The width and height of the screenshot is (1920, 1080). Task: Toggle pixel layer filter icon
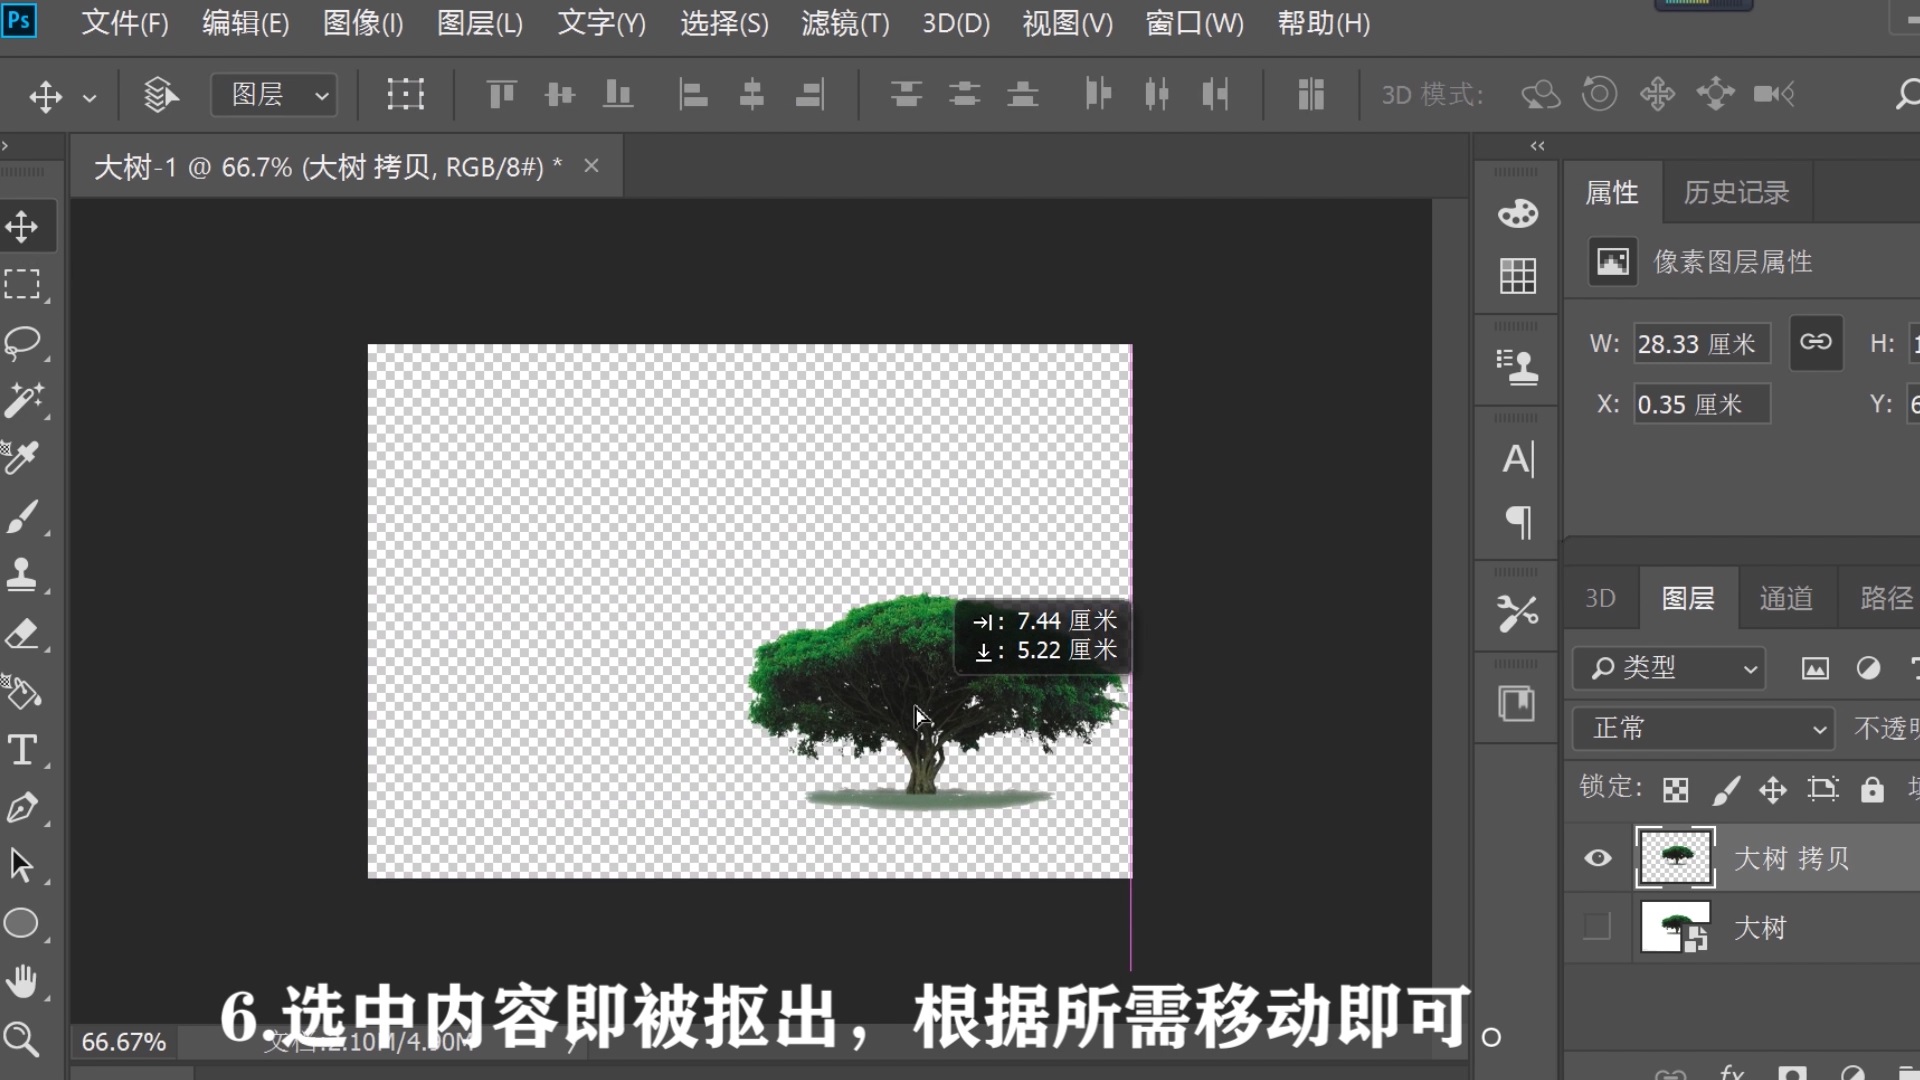(x=1815, y=668)
